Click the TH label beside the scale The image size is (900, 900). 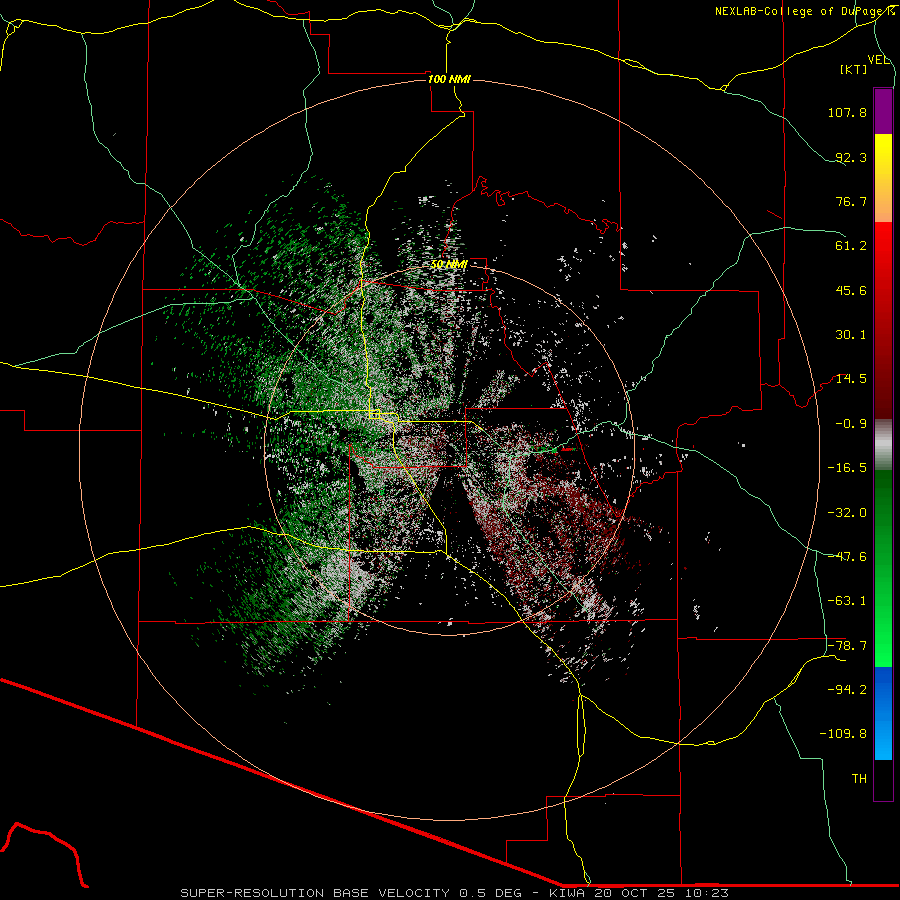pos(859,779)
